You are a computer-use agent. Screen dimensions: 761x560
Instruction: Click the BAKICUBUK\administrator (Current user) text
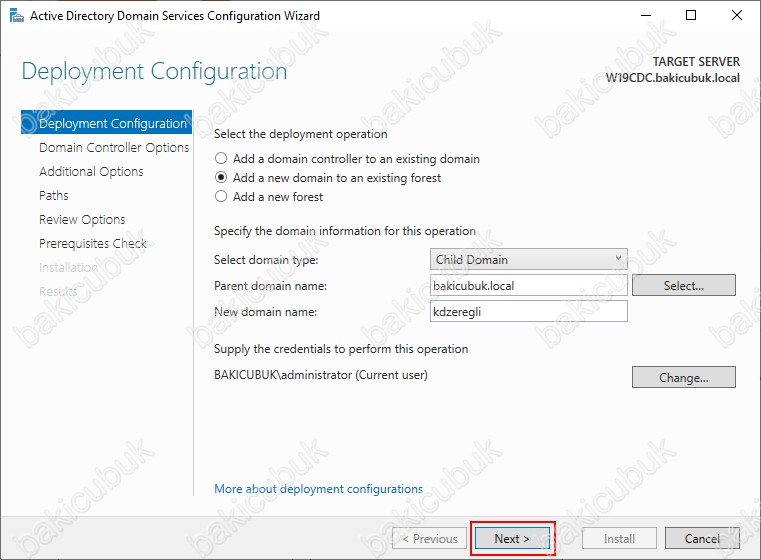[321, 375]
